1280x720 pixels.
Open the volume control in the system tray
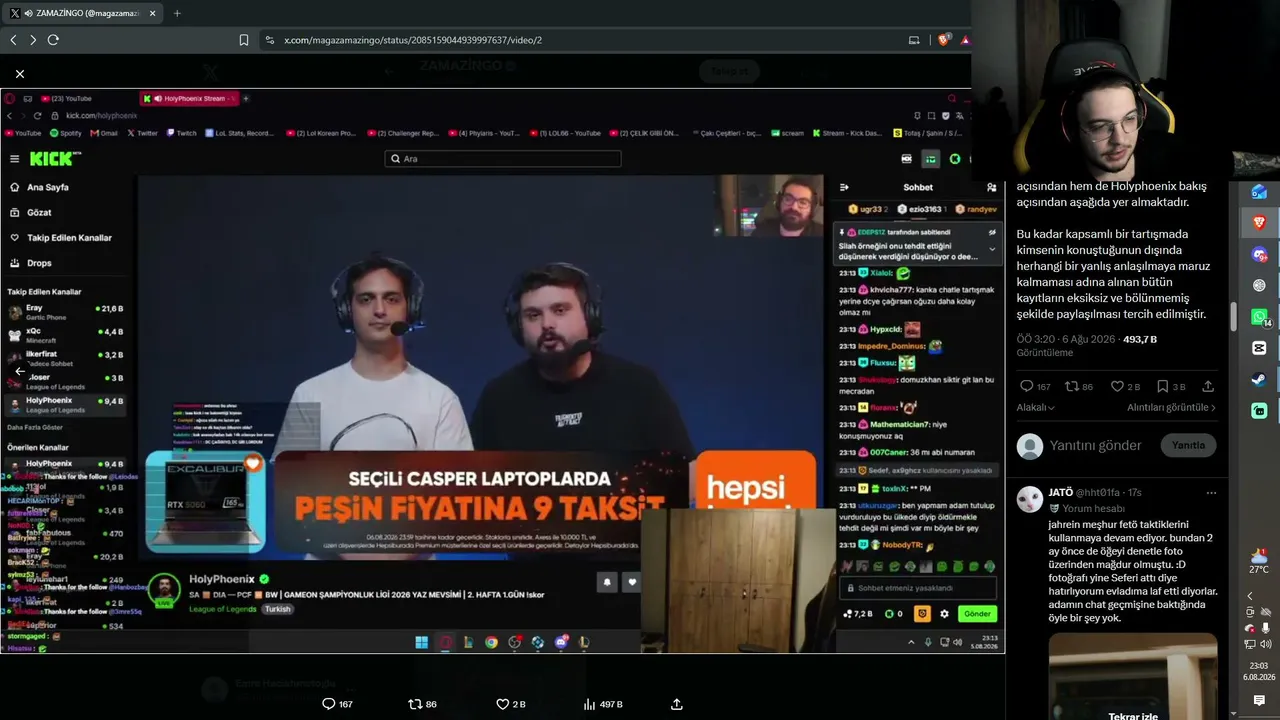1265,644
